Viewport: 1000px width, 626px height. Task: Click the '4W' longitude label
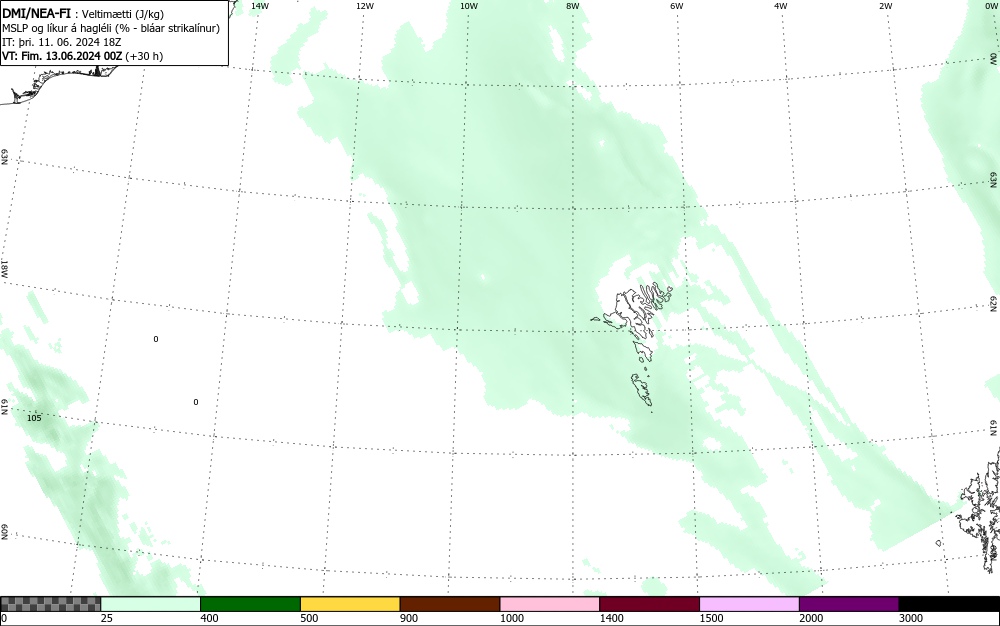pos(781,6)
